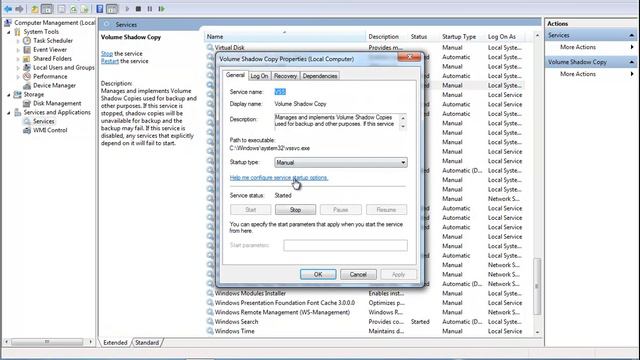Switch to the Recovery tab
The image size is (640, 360).
pyautogui.click(x=285, y=76)
